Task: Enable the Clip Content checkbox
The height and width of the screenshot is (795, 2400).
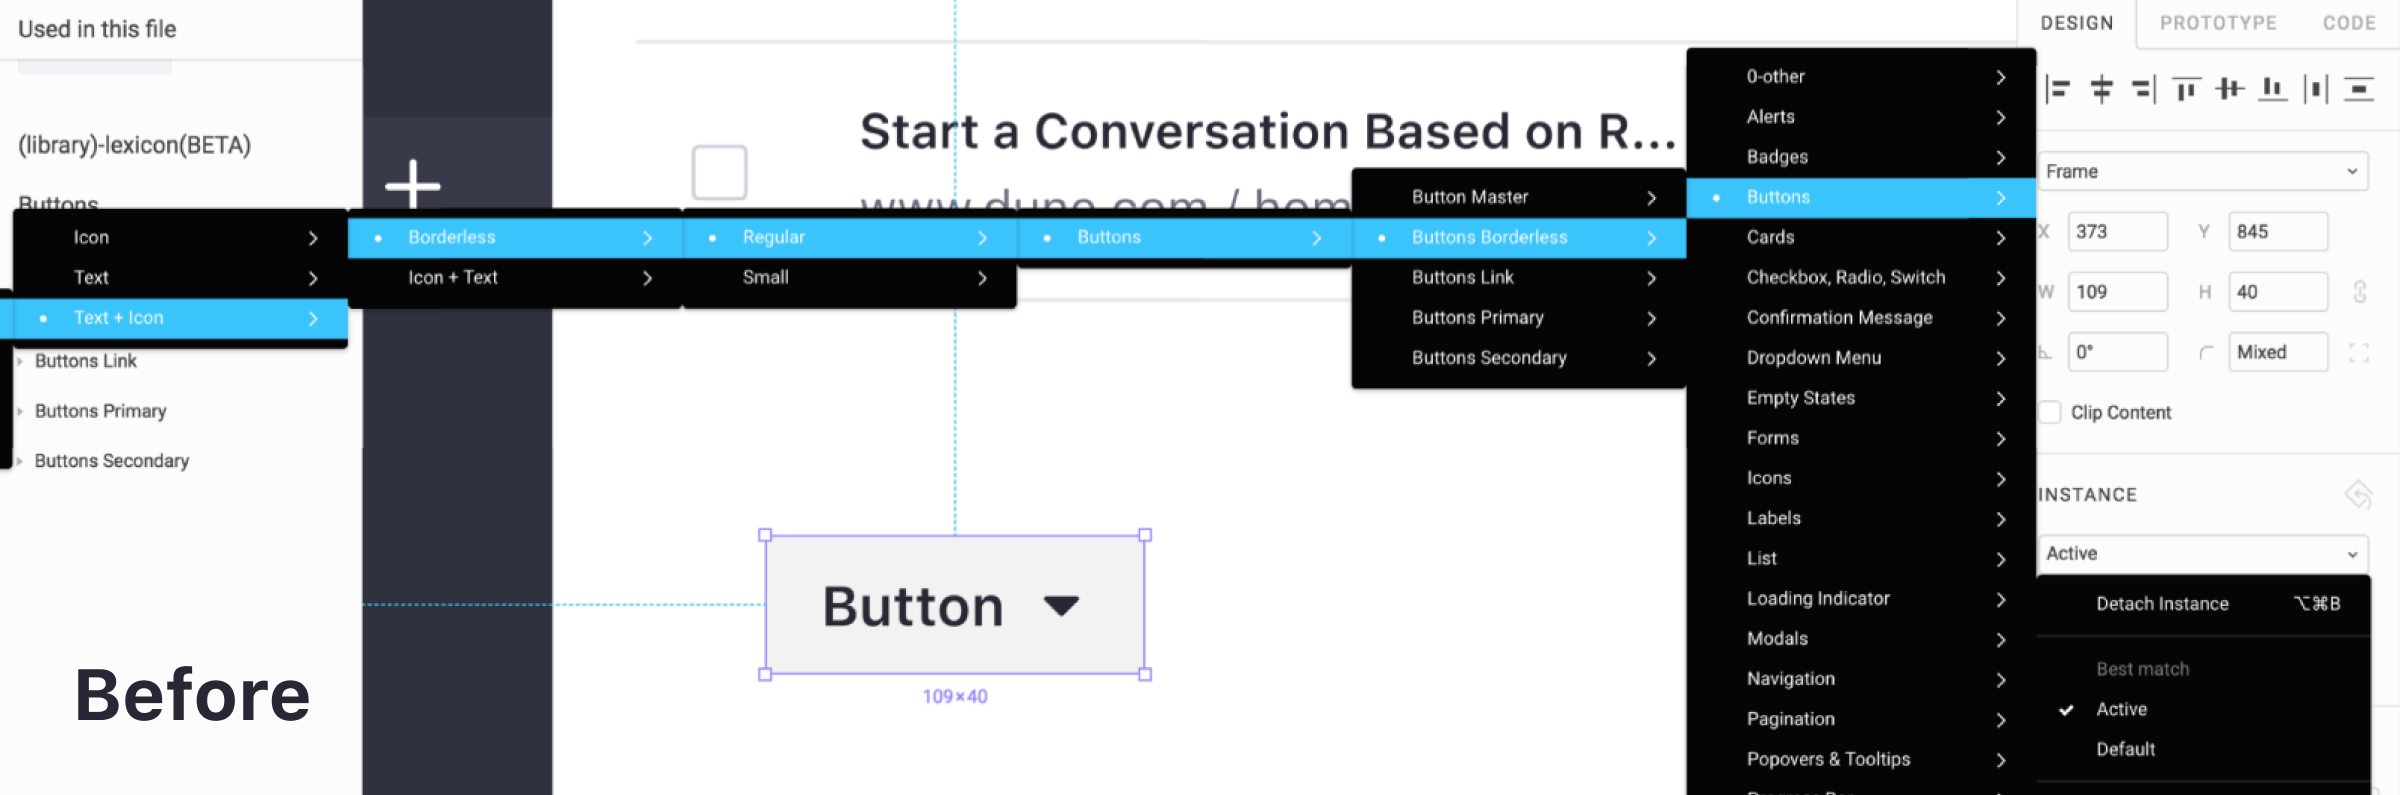Action: (x=2050, y=412)
